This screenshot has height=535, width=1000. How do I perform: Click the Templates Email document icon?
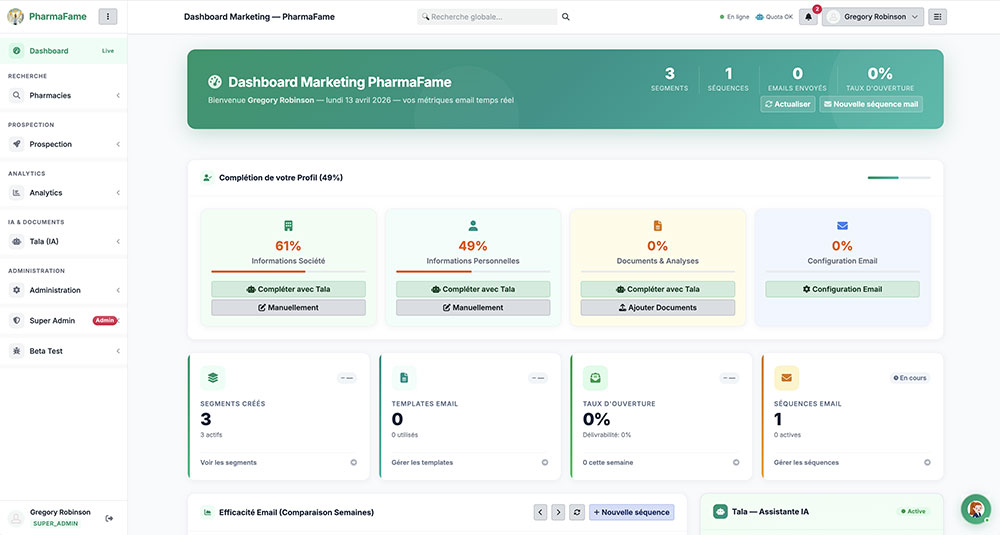tap(404, 378)
